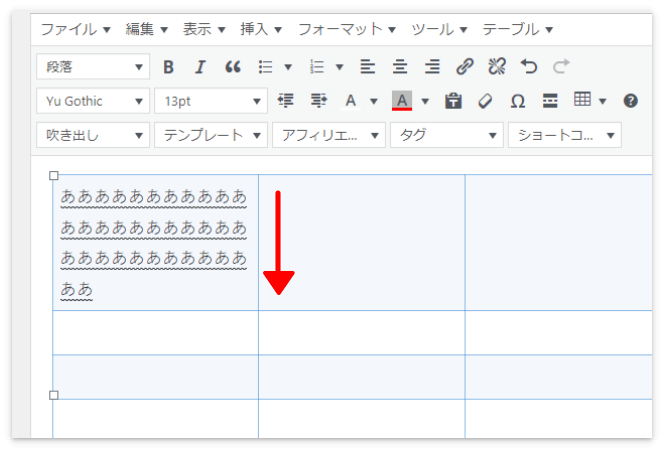The image size is (664, 451).
Task: Open the 編集 menu
Action: pos(147,29)
